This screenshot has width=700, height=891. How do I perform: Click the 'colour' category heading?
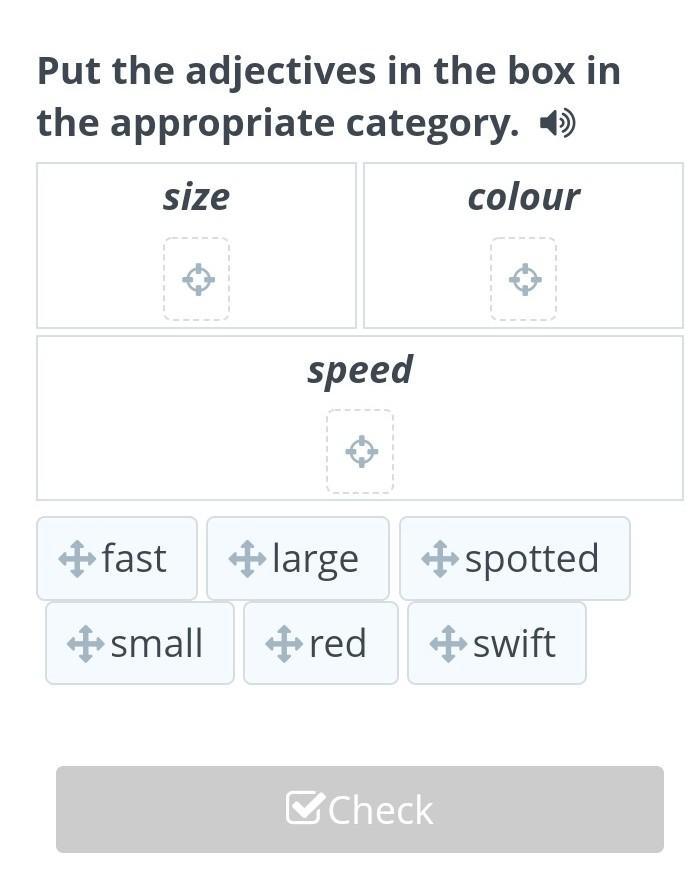tap(524, 197)
